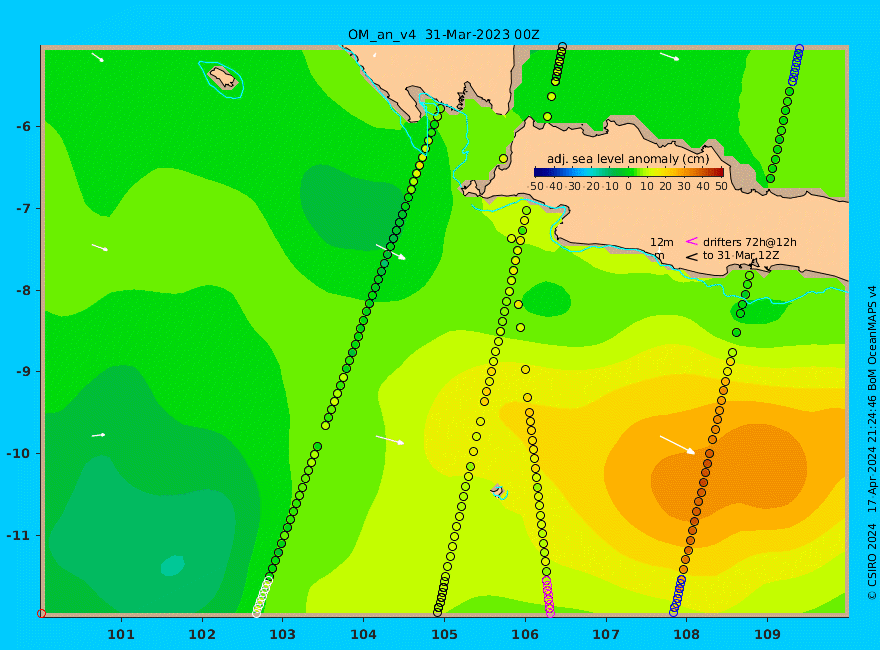Click the sea level anomaly color bar

tap(629, 172)
